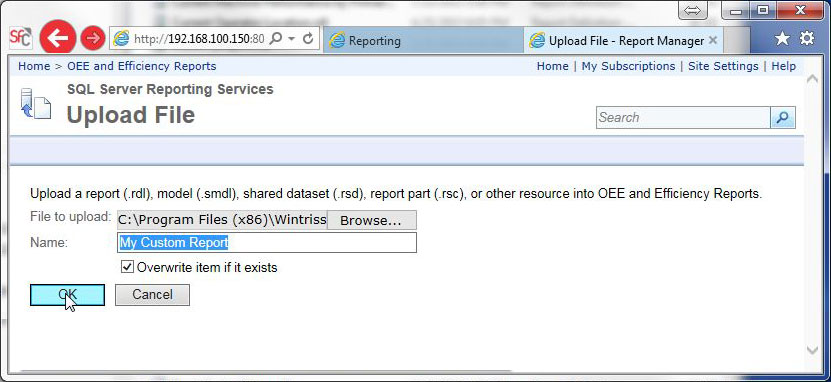This screenshot has width=831, height=382.
Task: Open Favorites star icon
Action: click(782, 38)
